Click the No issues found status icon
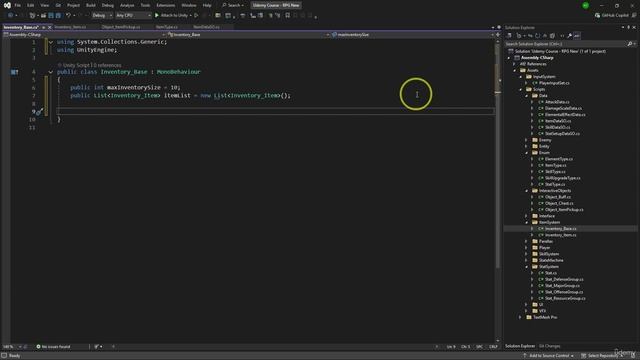Screen dimensions: 640x360 pos(38,347)
